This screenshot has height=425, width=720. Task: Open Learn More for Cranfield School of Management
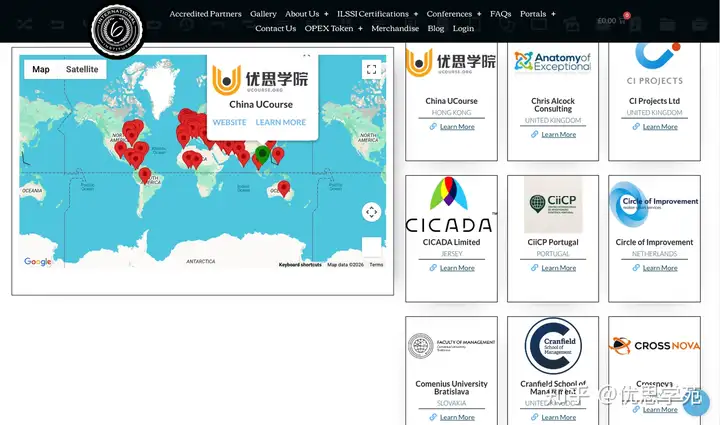pos(558,417)
